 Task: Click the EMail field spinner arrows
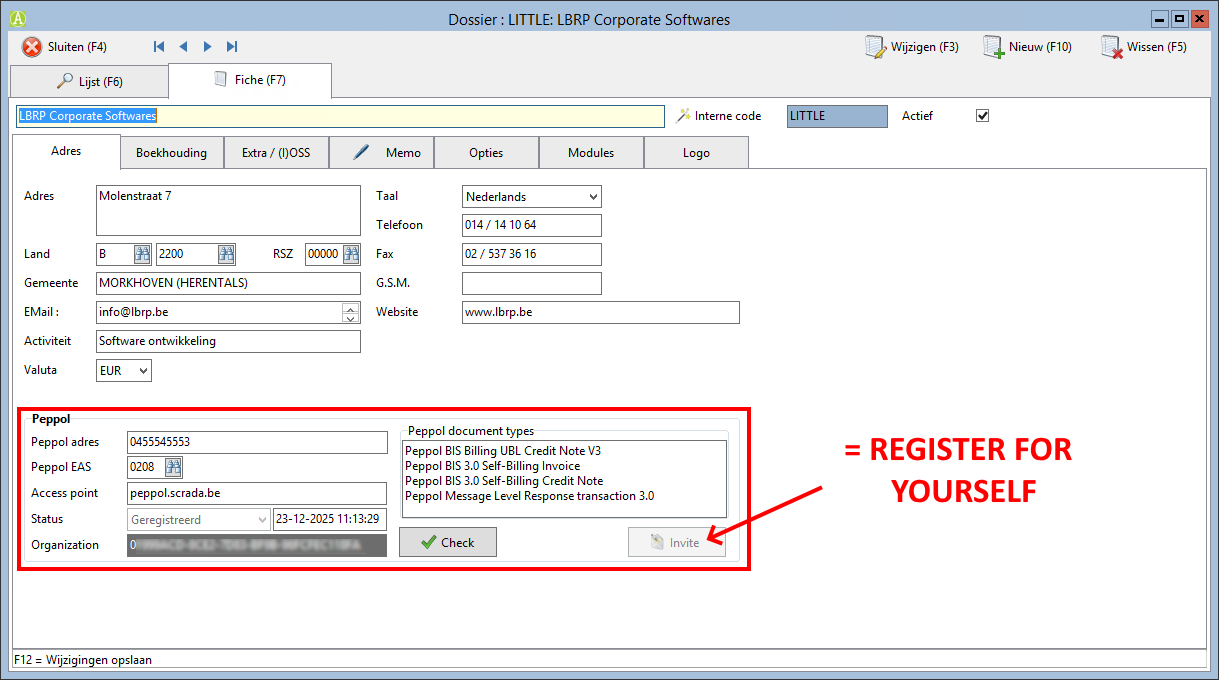pyautogui.click(x=351, y=313)
